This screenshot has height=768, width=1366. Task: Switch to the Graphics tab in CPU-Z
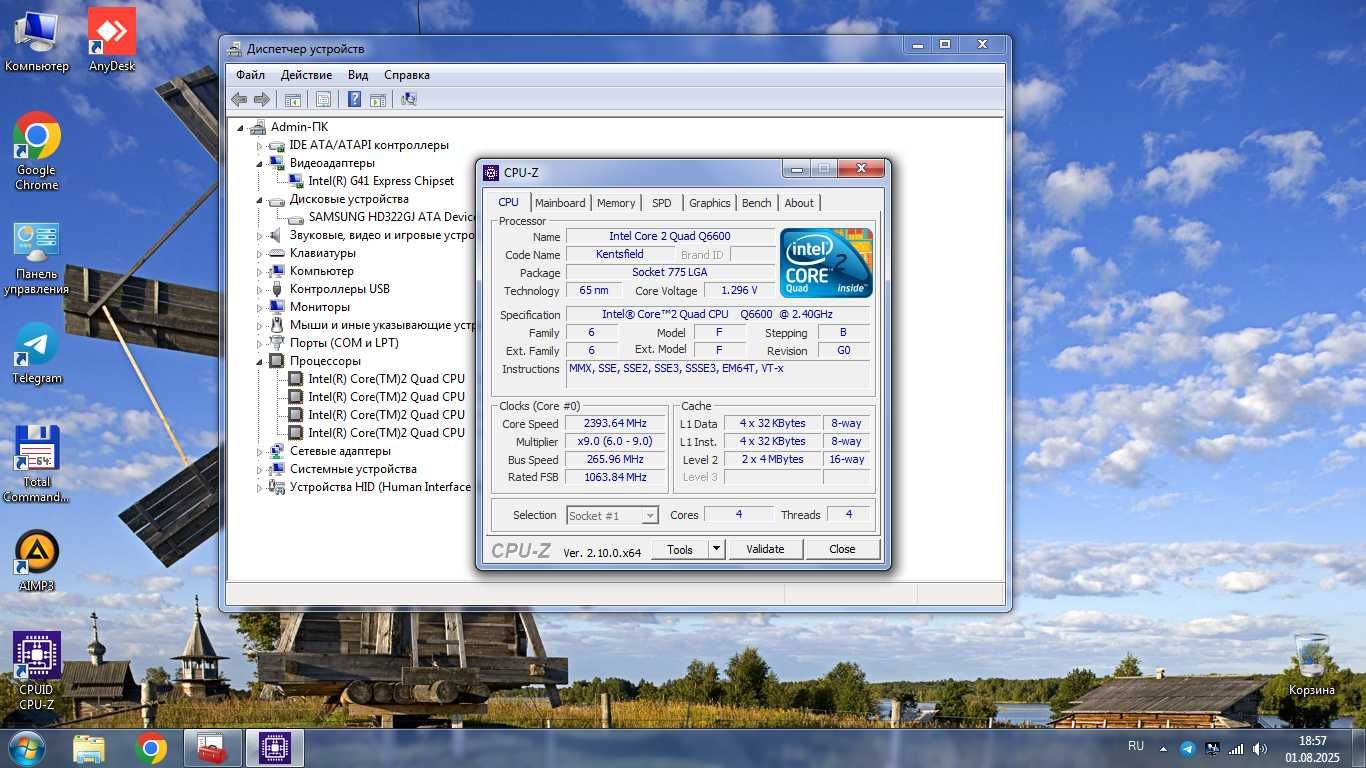tap(710, 203)
